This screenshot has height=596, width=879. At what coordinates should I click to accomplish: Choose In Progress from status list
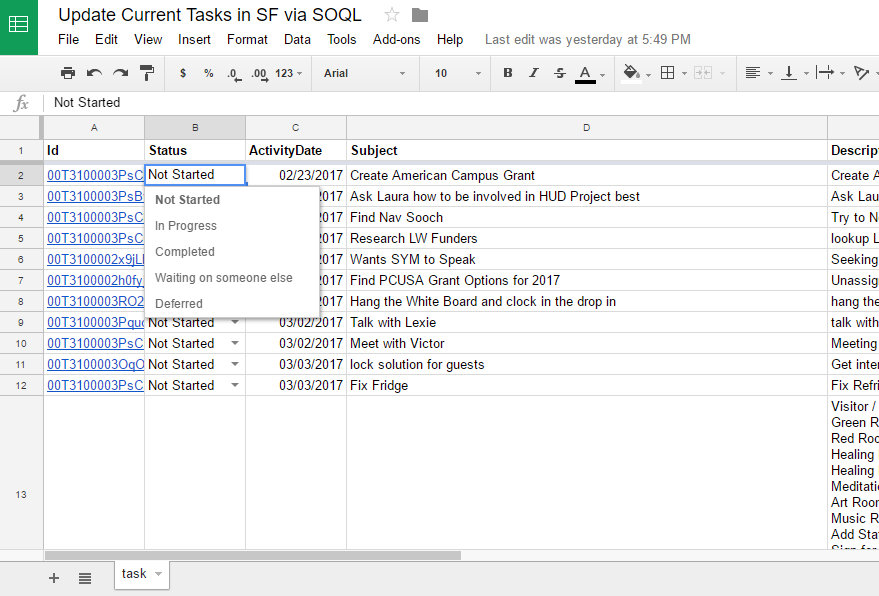click(232, 225)
